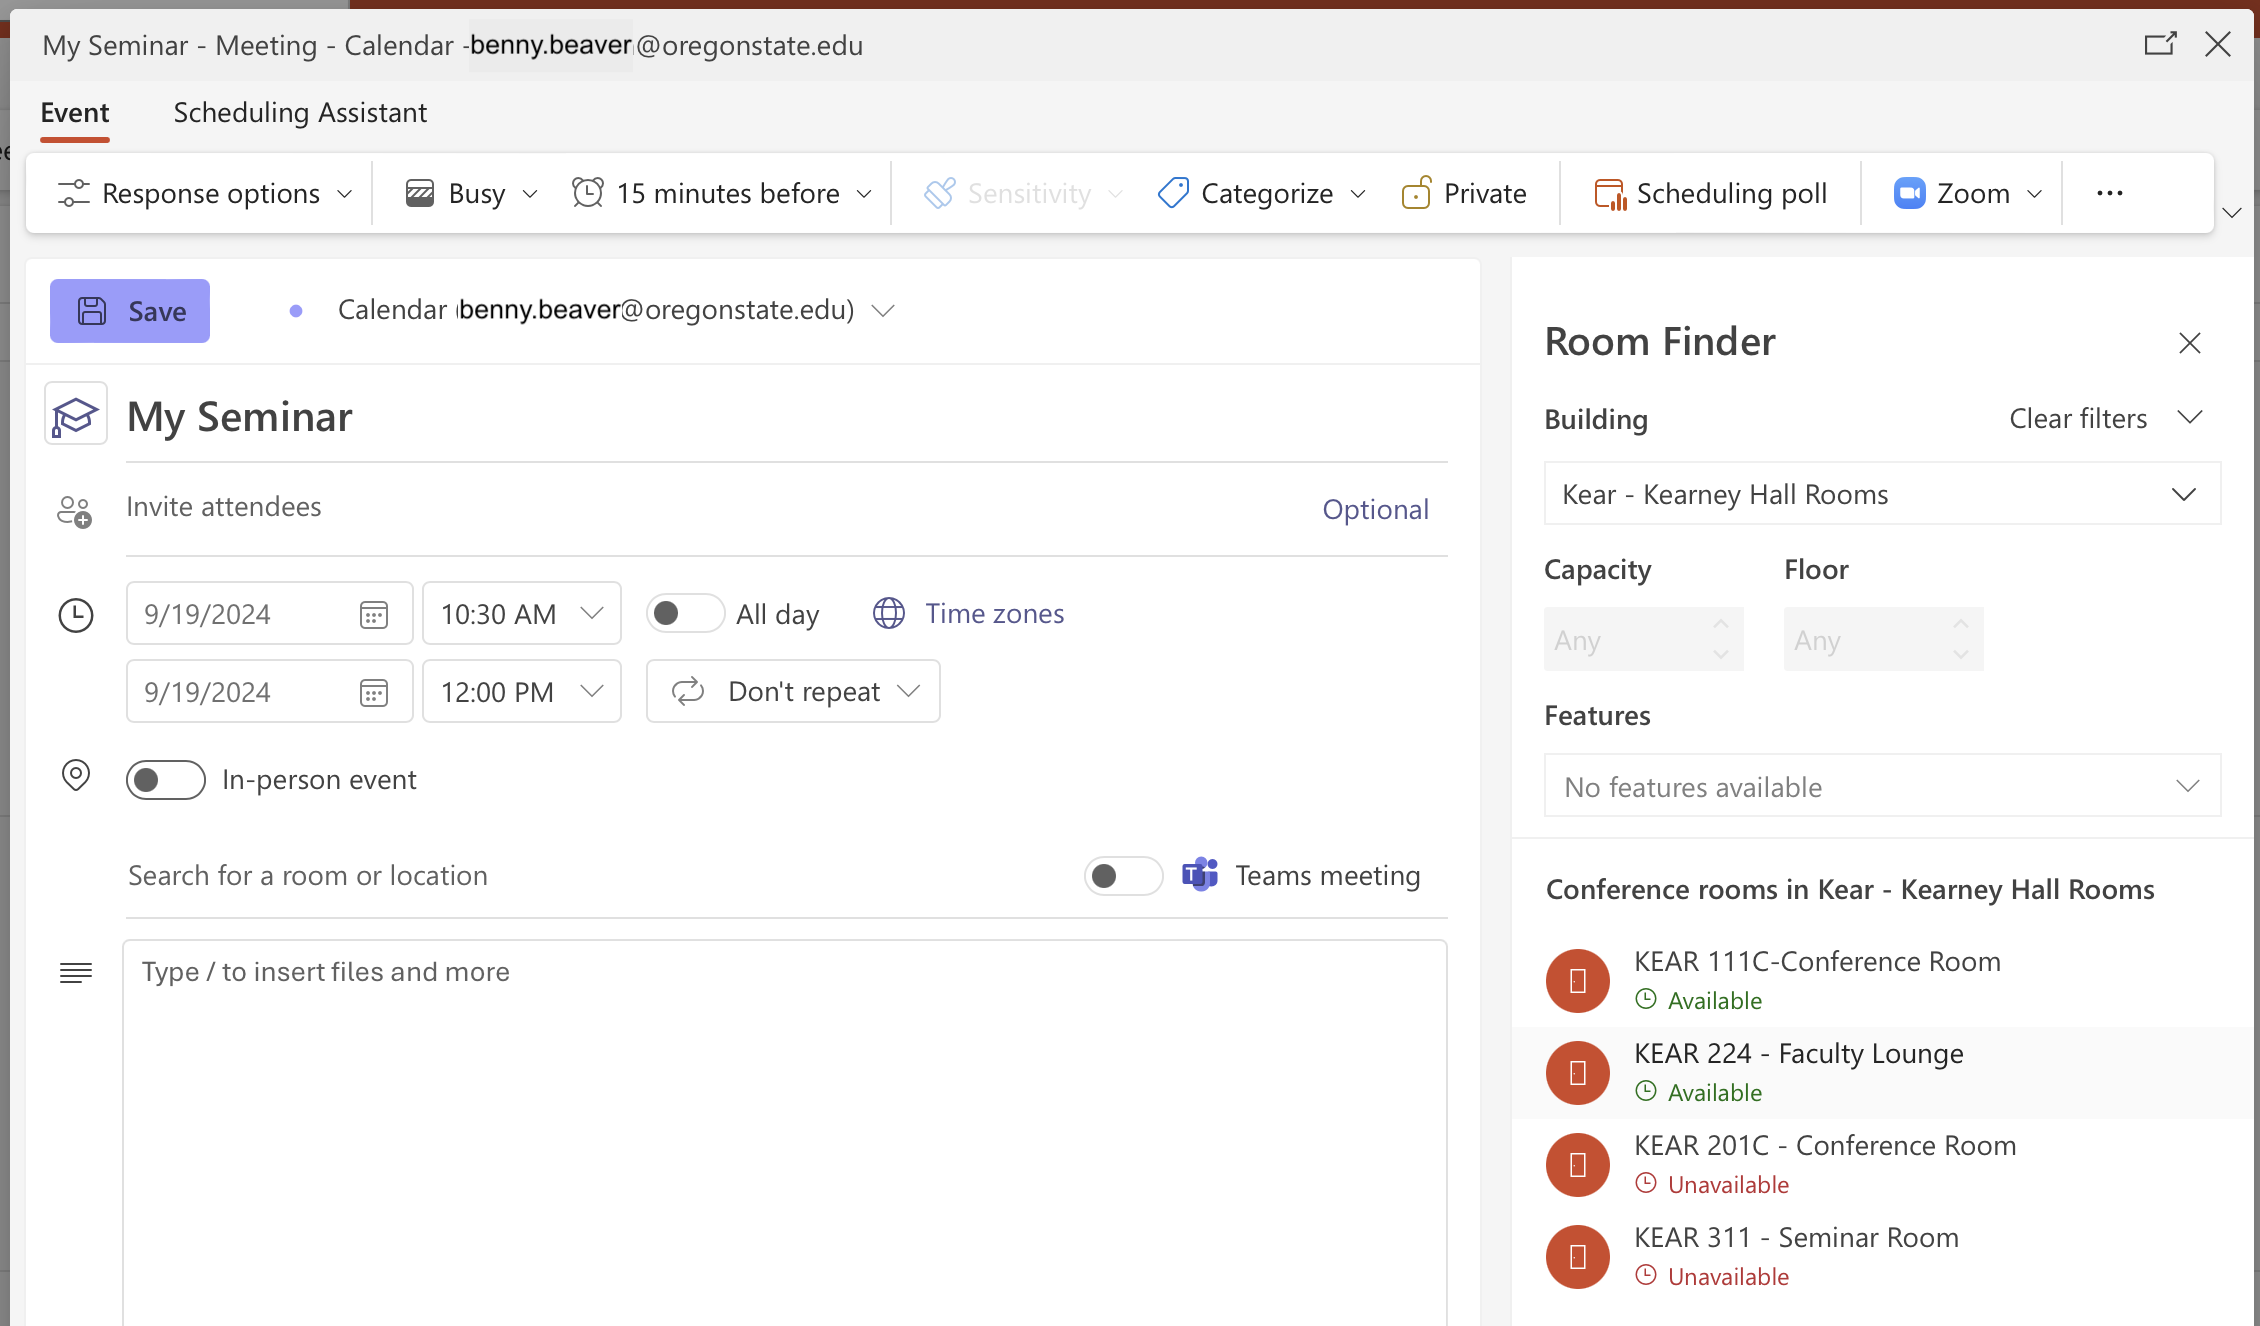2260x1326 pixels.
Task: Click the Time zones globe icon
Action: [889, 613]
